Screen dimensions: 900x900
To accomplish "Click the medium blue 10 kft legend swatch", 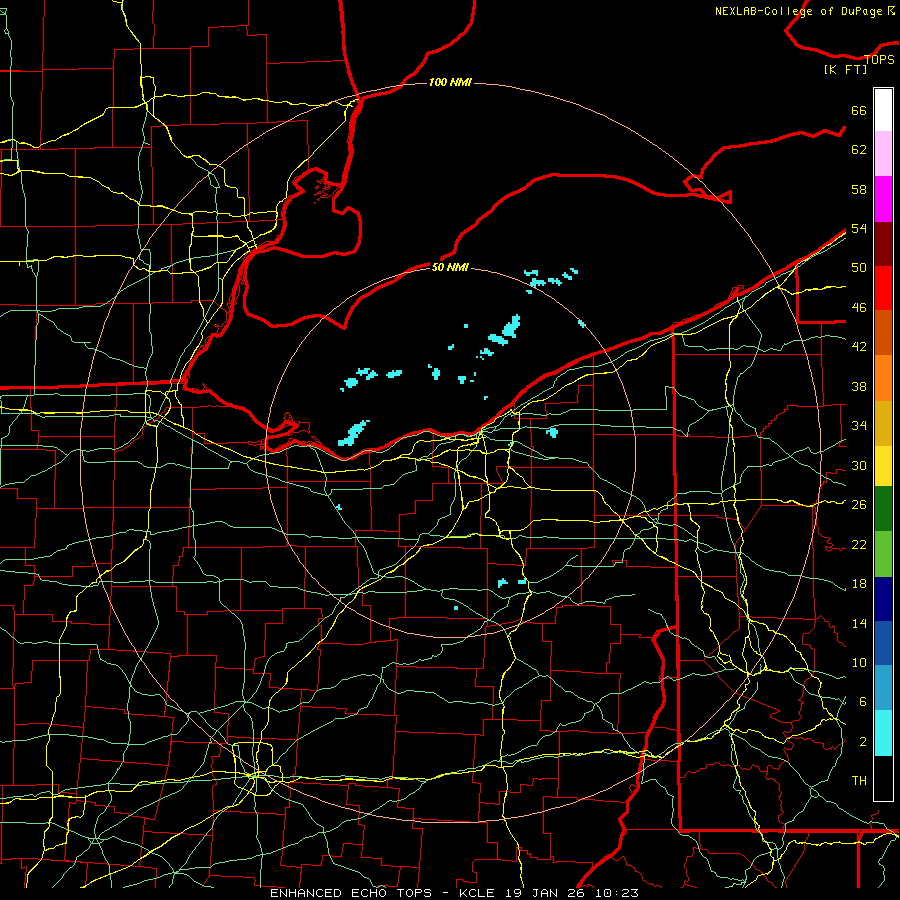I will (x=883, y=643).
